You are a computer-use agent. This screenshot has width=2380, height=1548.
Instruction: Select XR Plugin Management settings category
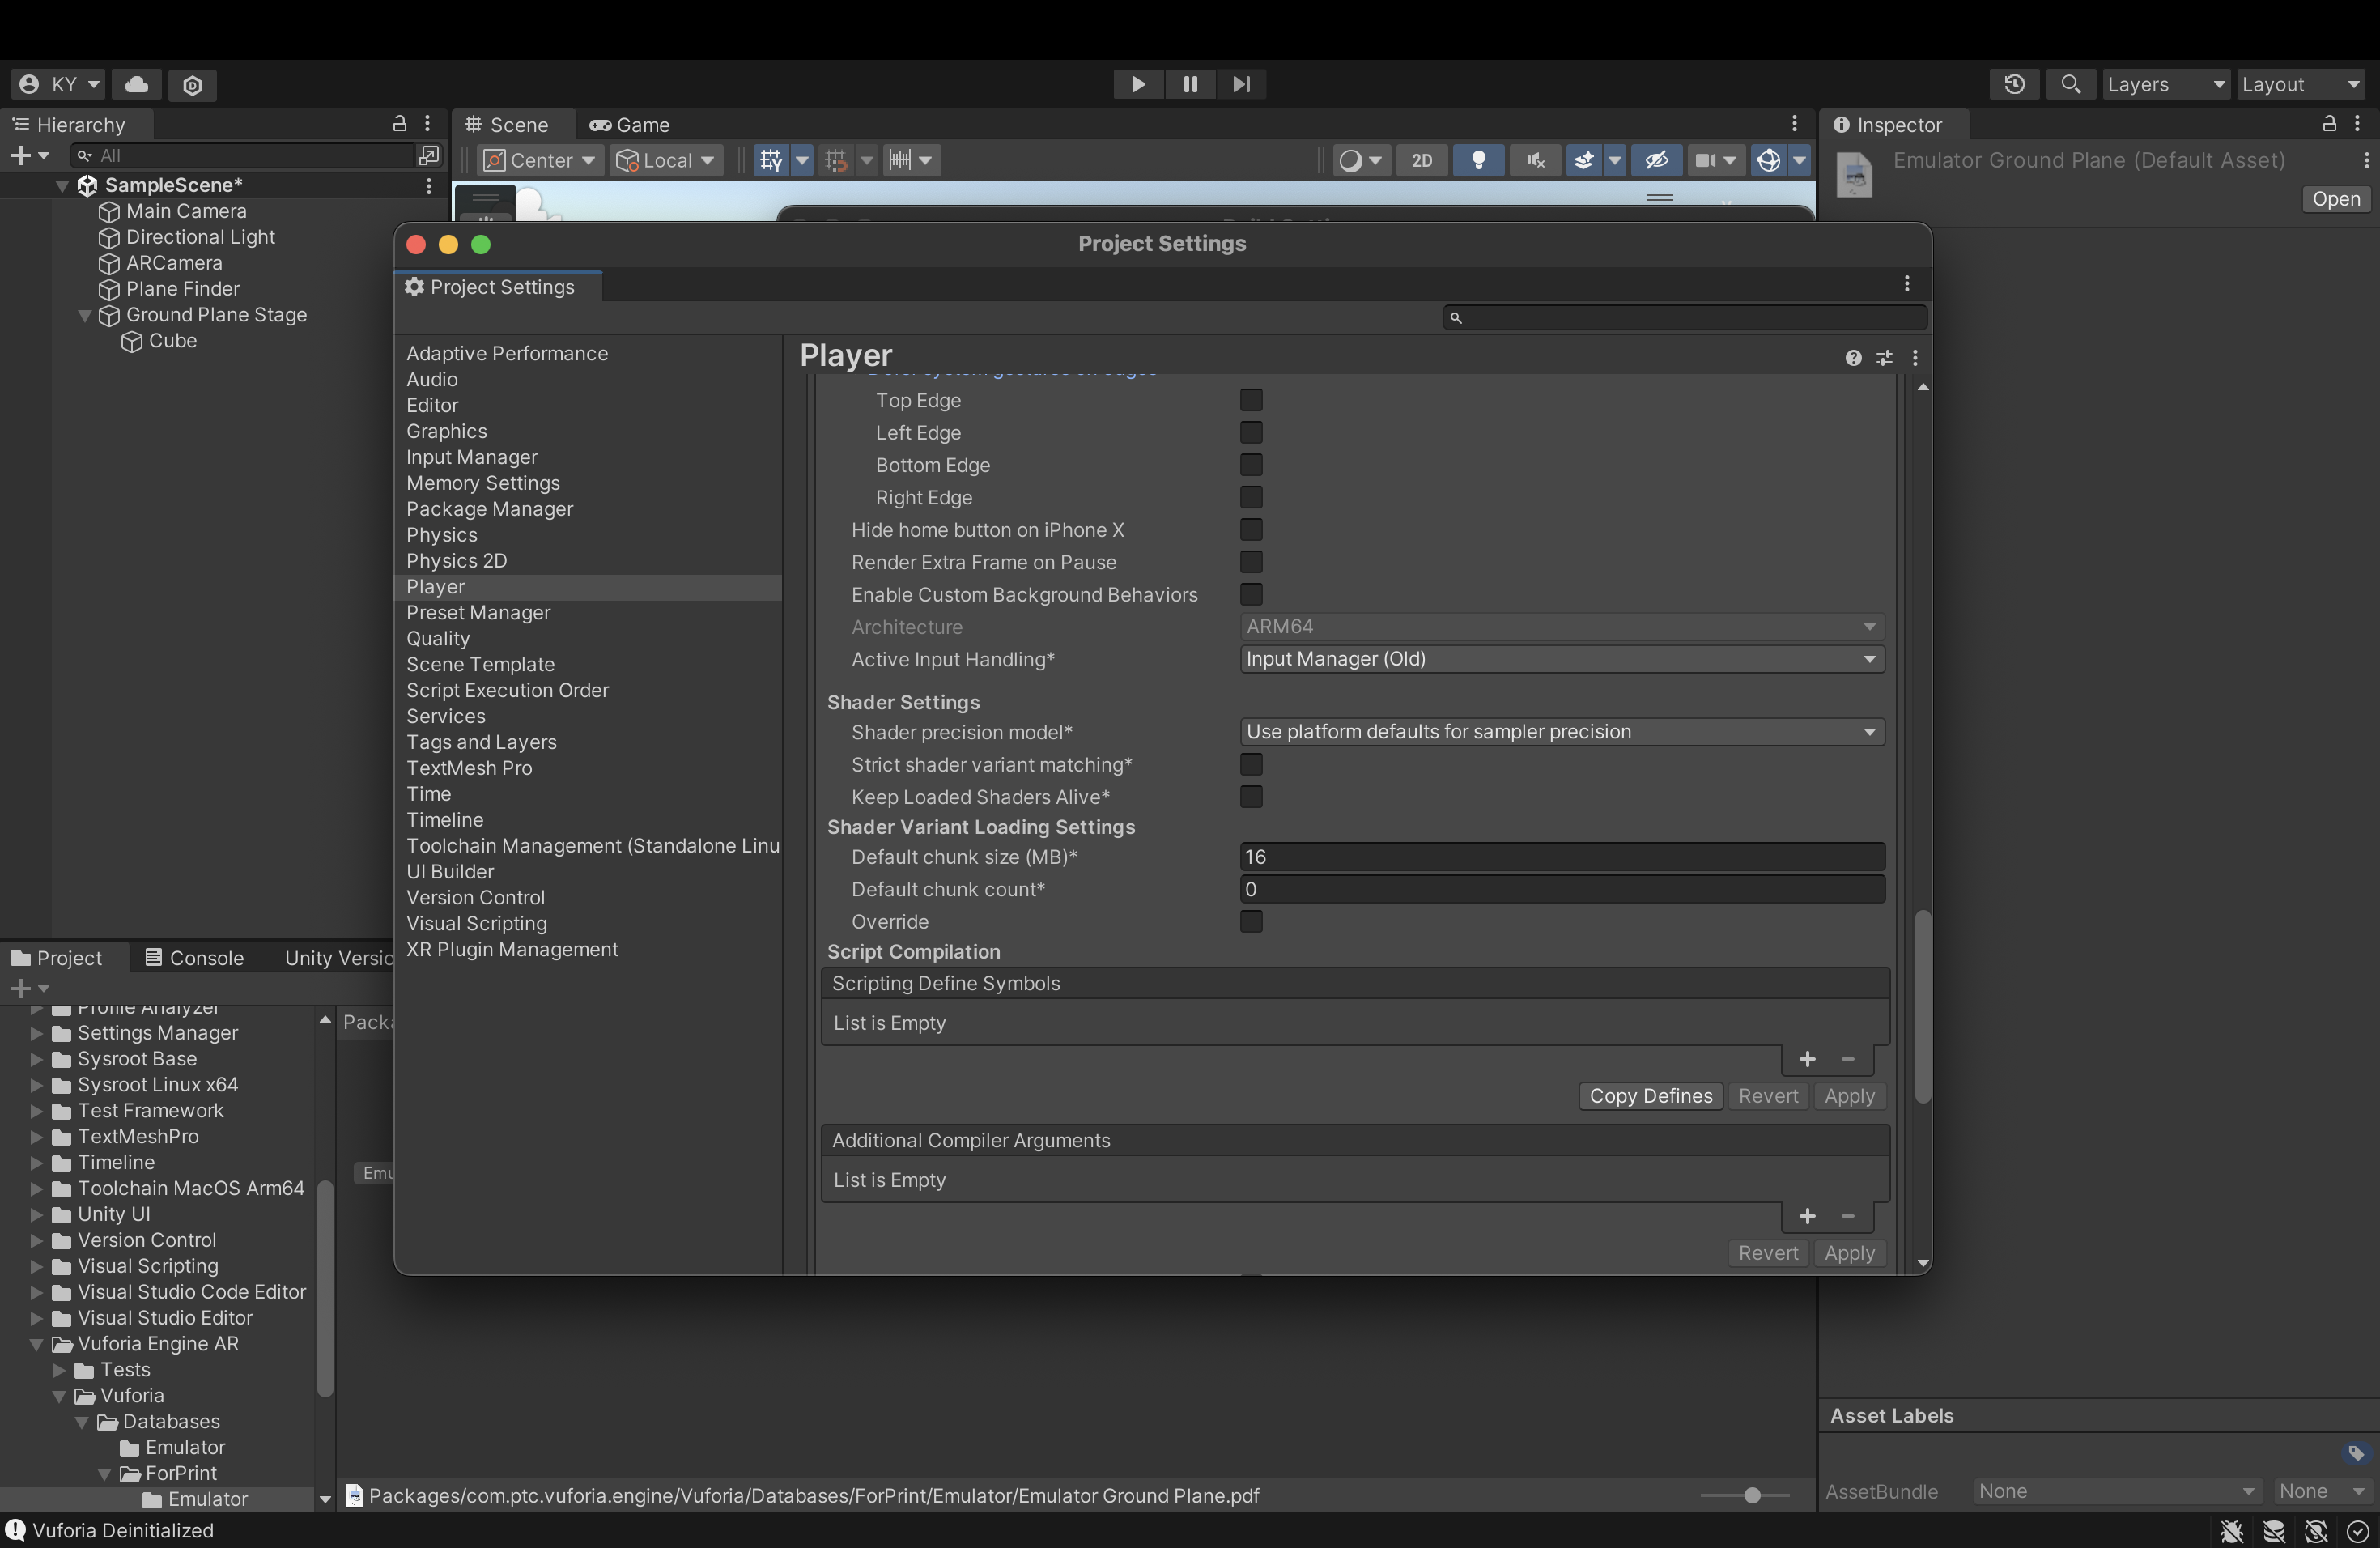coord(512,950)
